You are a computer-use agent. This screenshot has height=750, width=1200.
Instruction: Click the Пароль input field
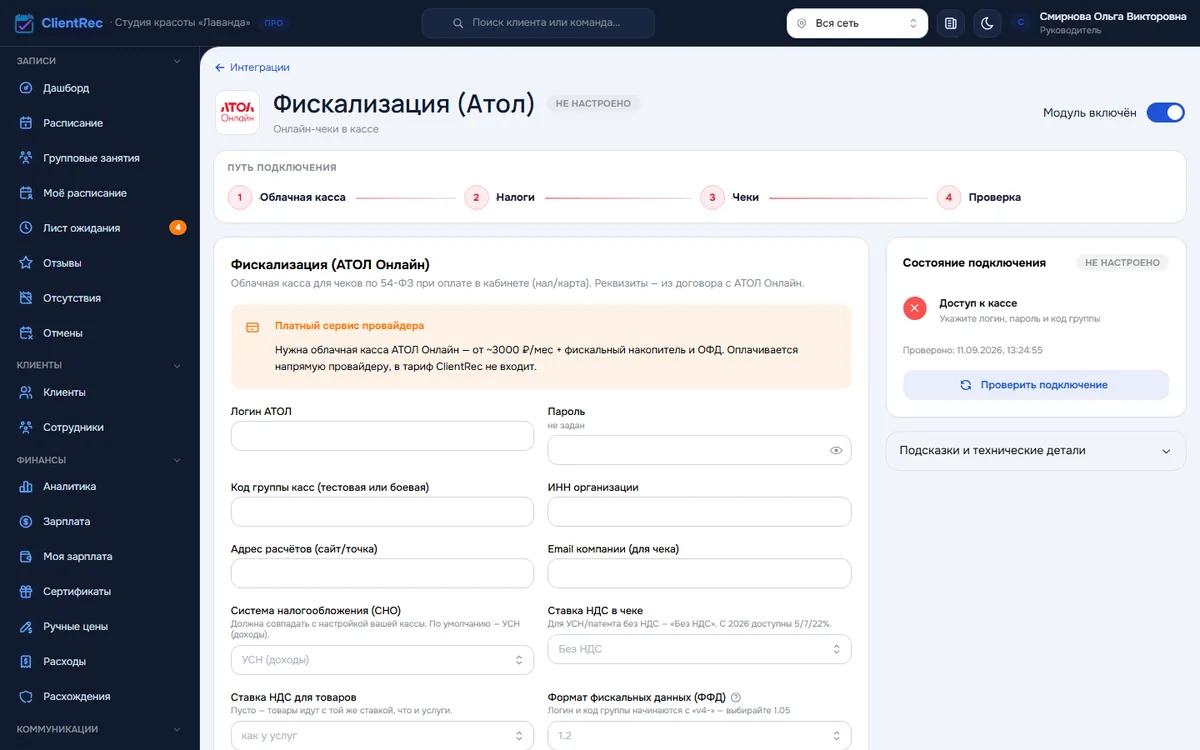699,450
